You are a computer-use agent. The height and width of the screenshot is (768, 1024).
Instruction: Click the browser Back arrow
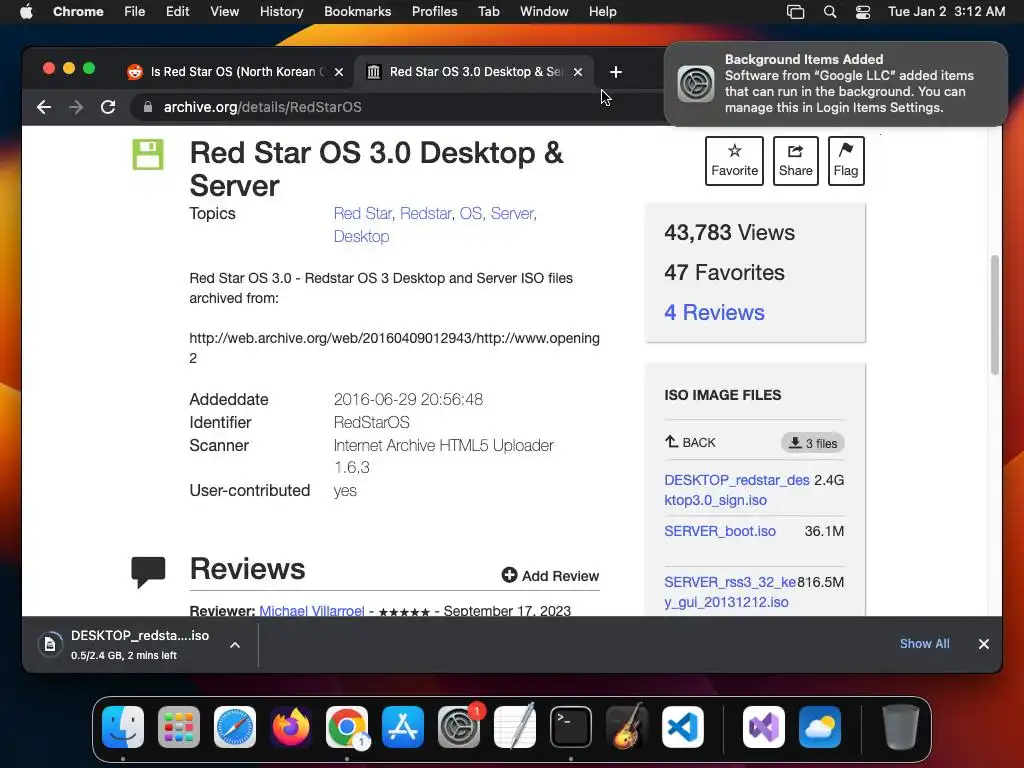click(44, 107)
